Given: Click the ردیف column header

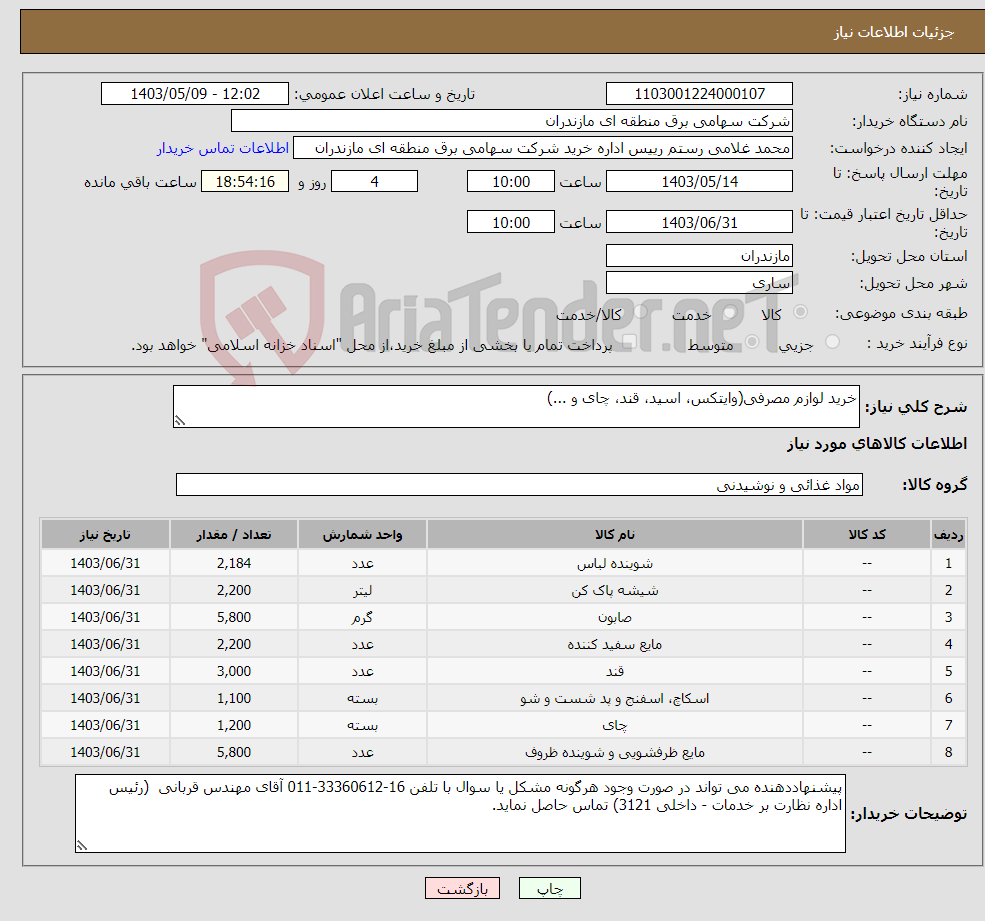Looking at the screenshot, I should coord(948,534).
